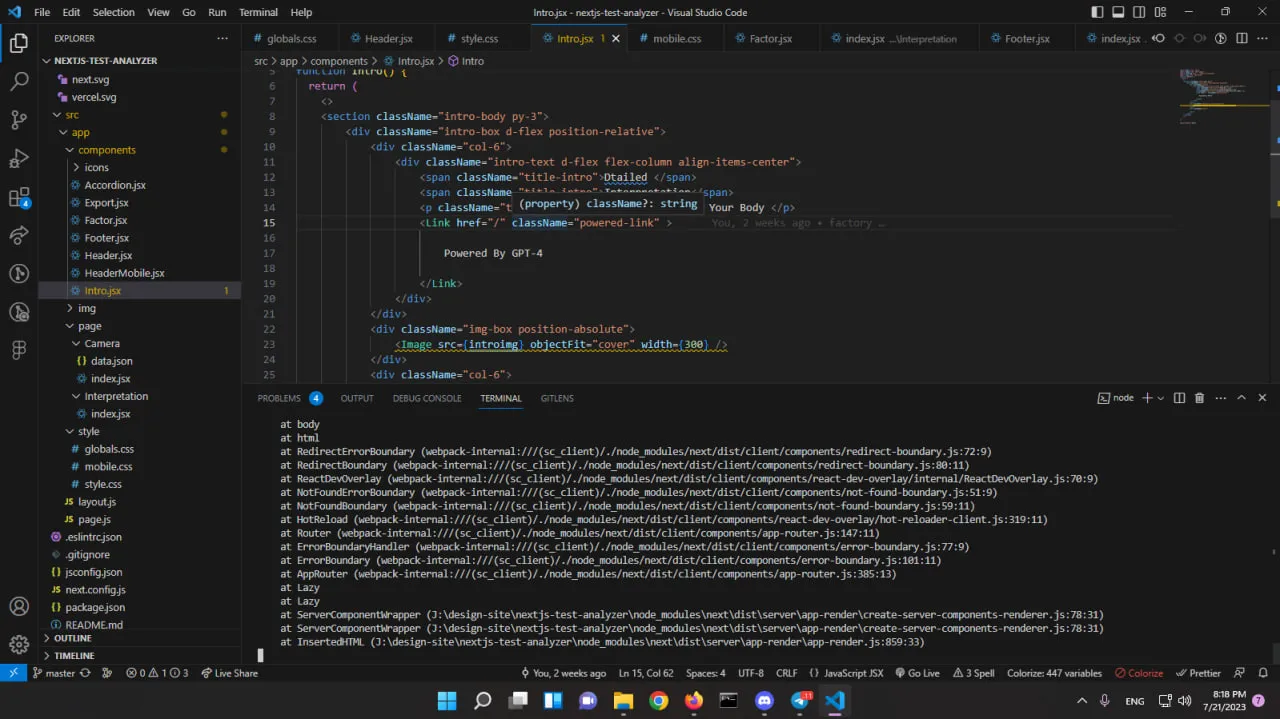The image size is (1280, 719).
Task: Switch to the Problems panel tab
Action: [279, 398]
